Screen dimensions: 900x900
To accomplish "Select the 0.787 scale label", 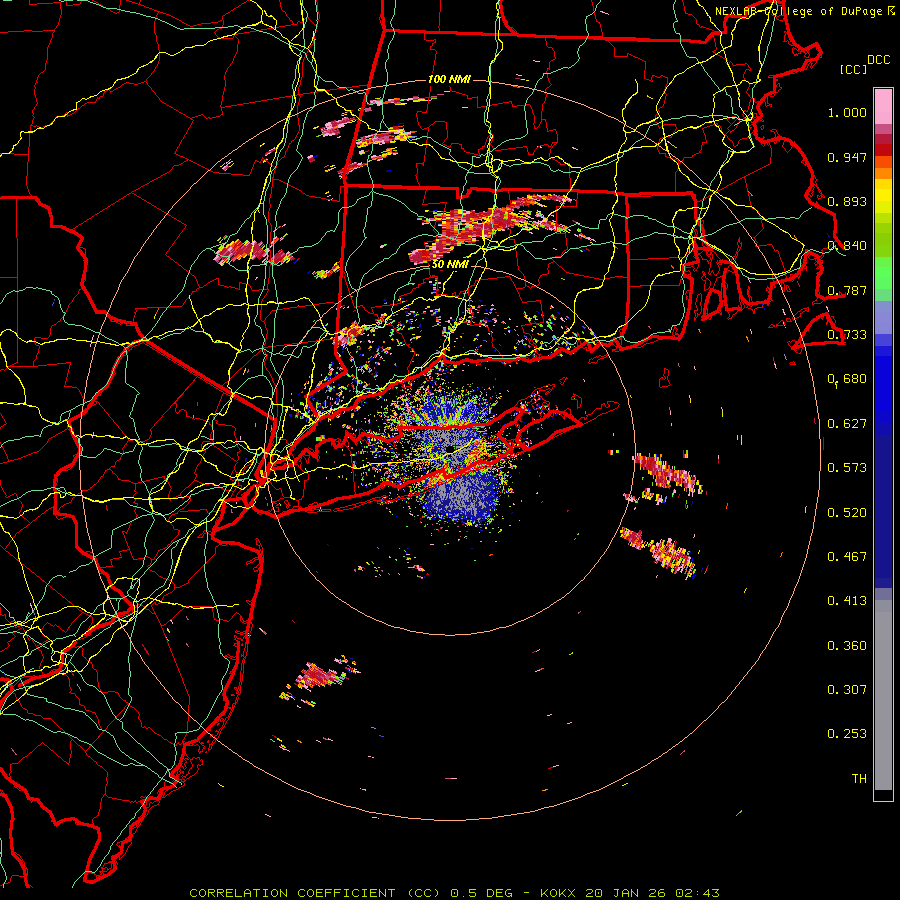I will pyautogui.click(x=847, y=290).
